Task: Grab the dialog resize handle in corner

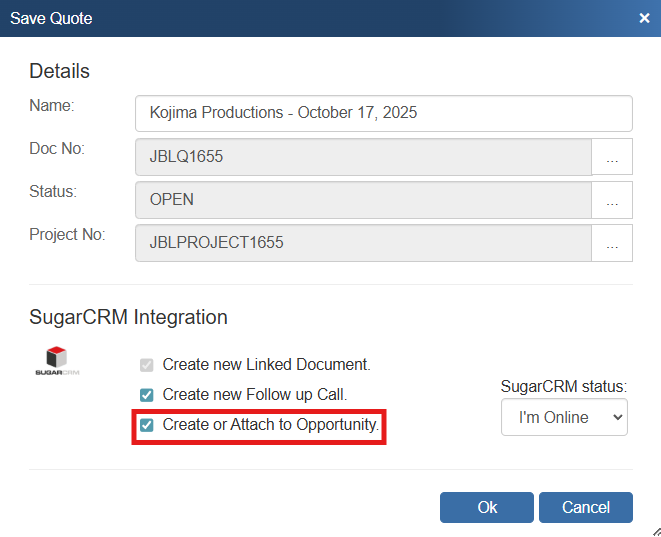Action: [654, 530]
